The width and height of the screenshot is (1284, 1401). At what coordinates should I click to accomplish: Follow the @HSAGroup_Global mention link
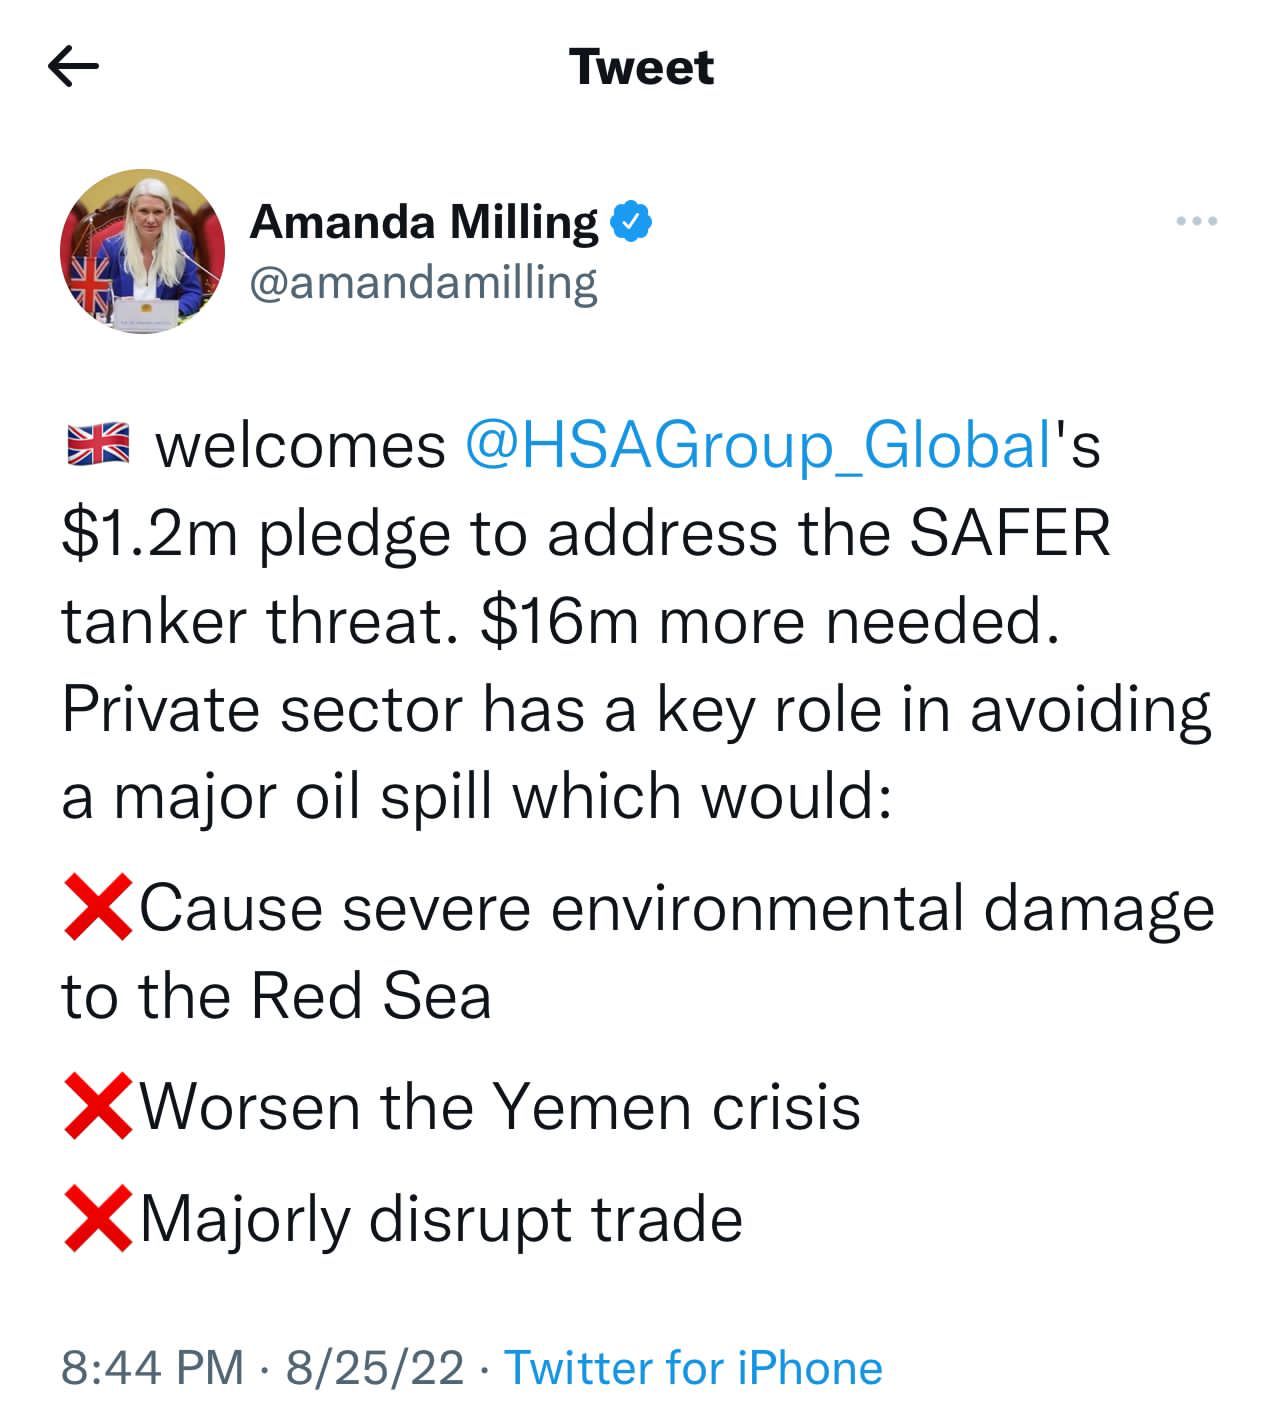[758, 445]
